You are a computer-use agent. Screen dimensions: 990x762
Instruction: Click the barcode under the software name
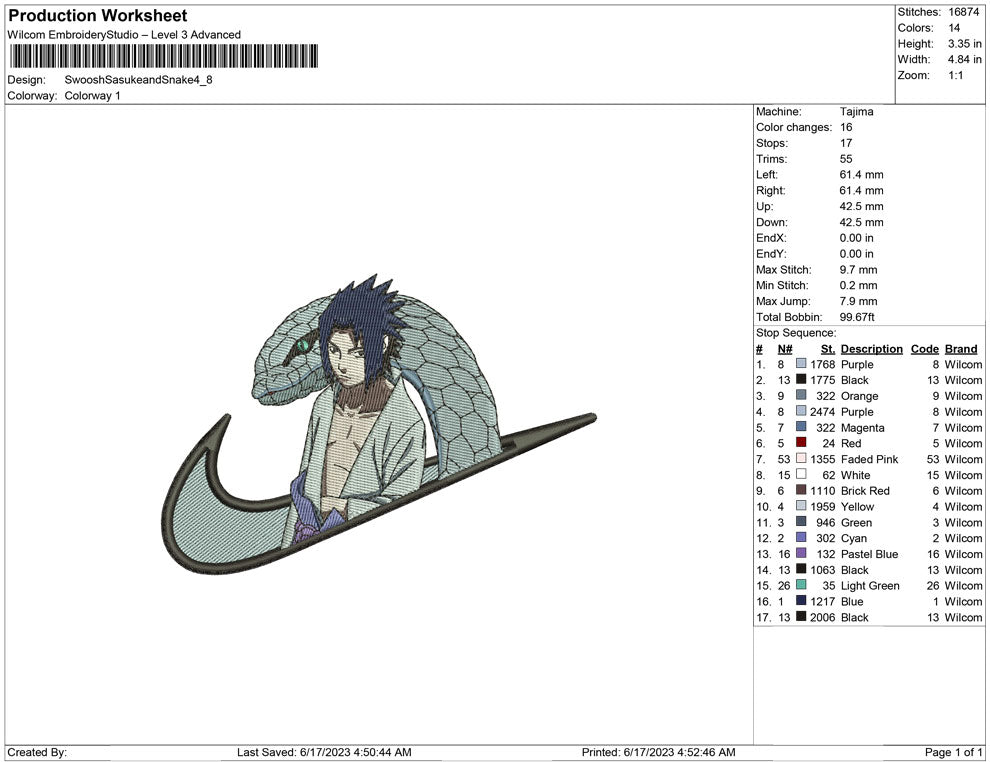(x=164, y=56)
